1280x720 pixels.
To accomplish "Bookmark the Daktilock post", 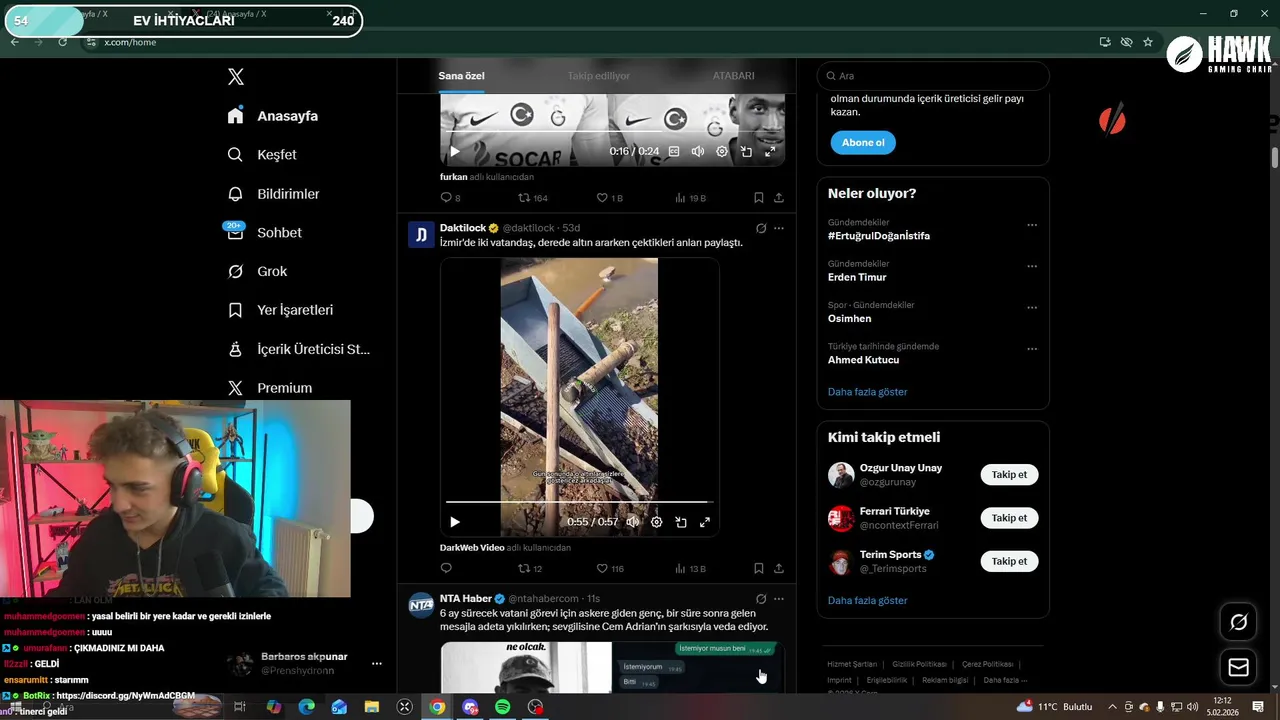I will [x=758, y=568].
